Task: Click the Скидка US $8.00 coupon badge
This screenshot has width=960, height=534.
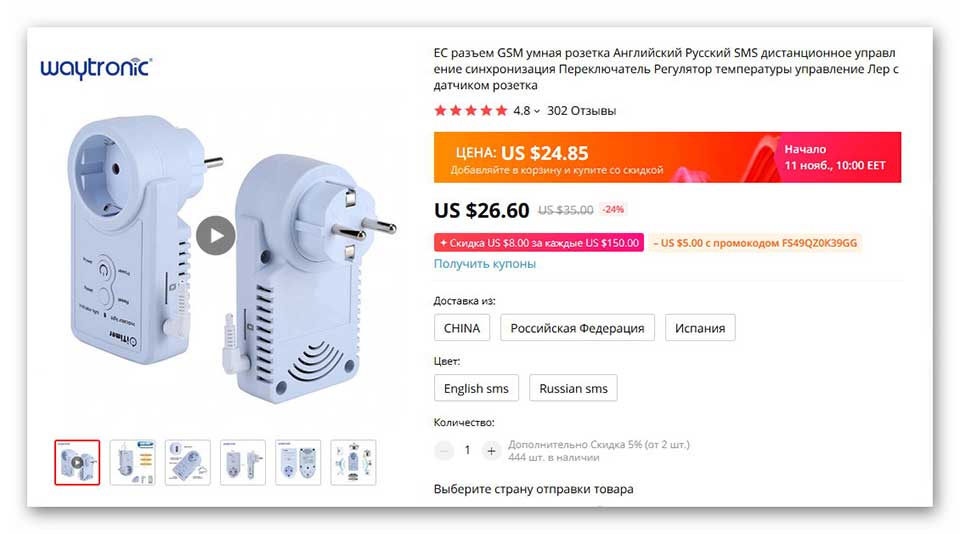Action: pos(539,243)
